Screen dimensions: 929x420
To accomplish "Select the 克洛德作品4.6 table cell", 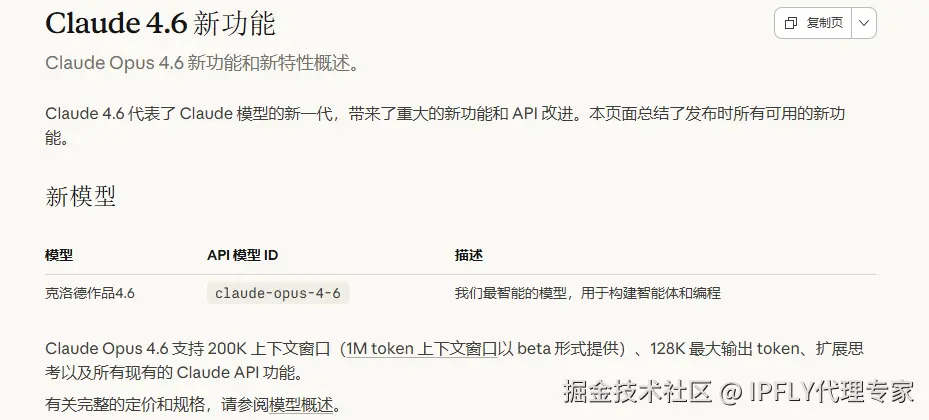I will (90, 293).
